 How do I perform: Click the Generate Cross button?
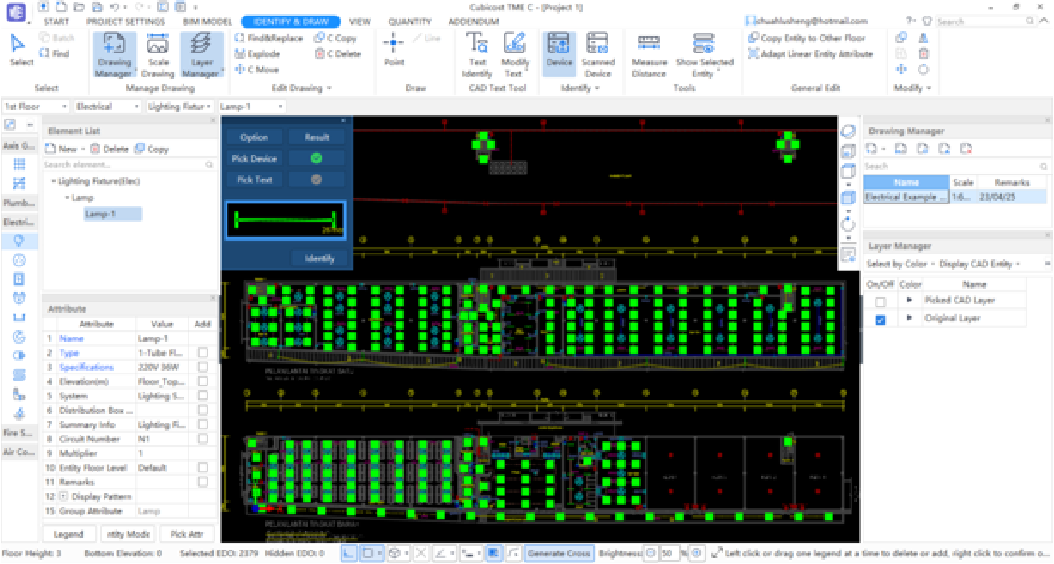559,553
